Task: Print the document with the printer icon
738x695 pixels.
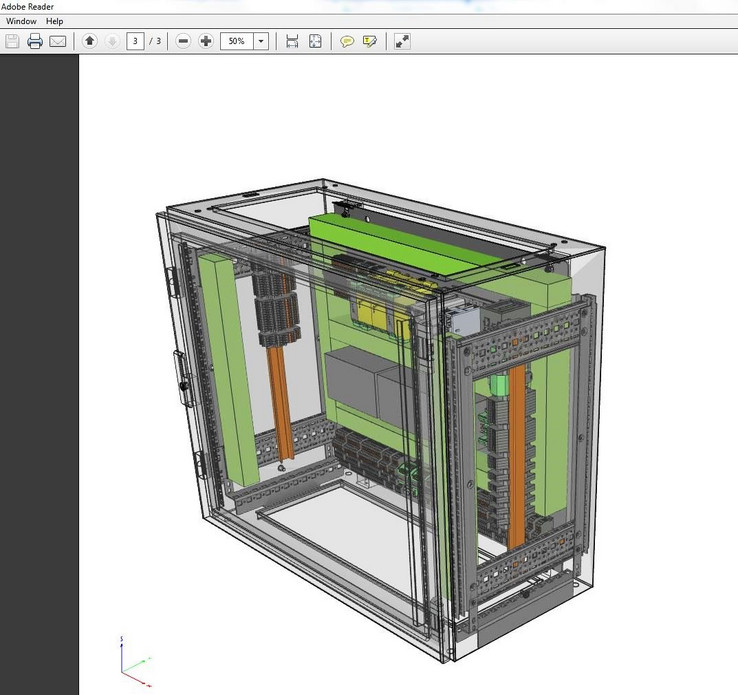Action: click(35, 41)
